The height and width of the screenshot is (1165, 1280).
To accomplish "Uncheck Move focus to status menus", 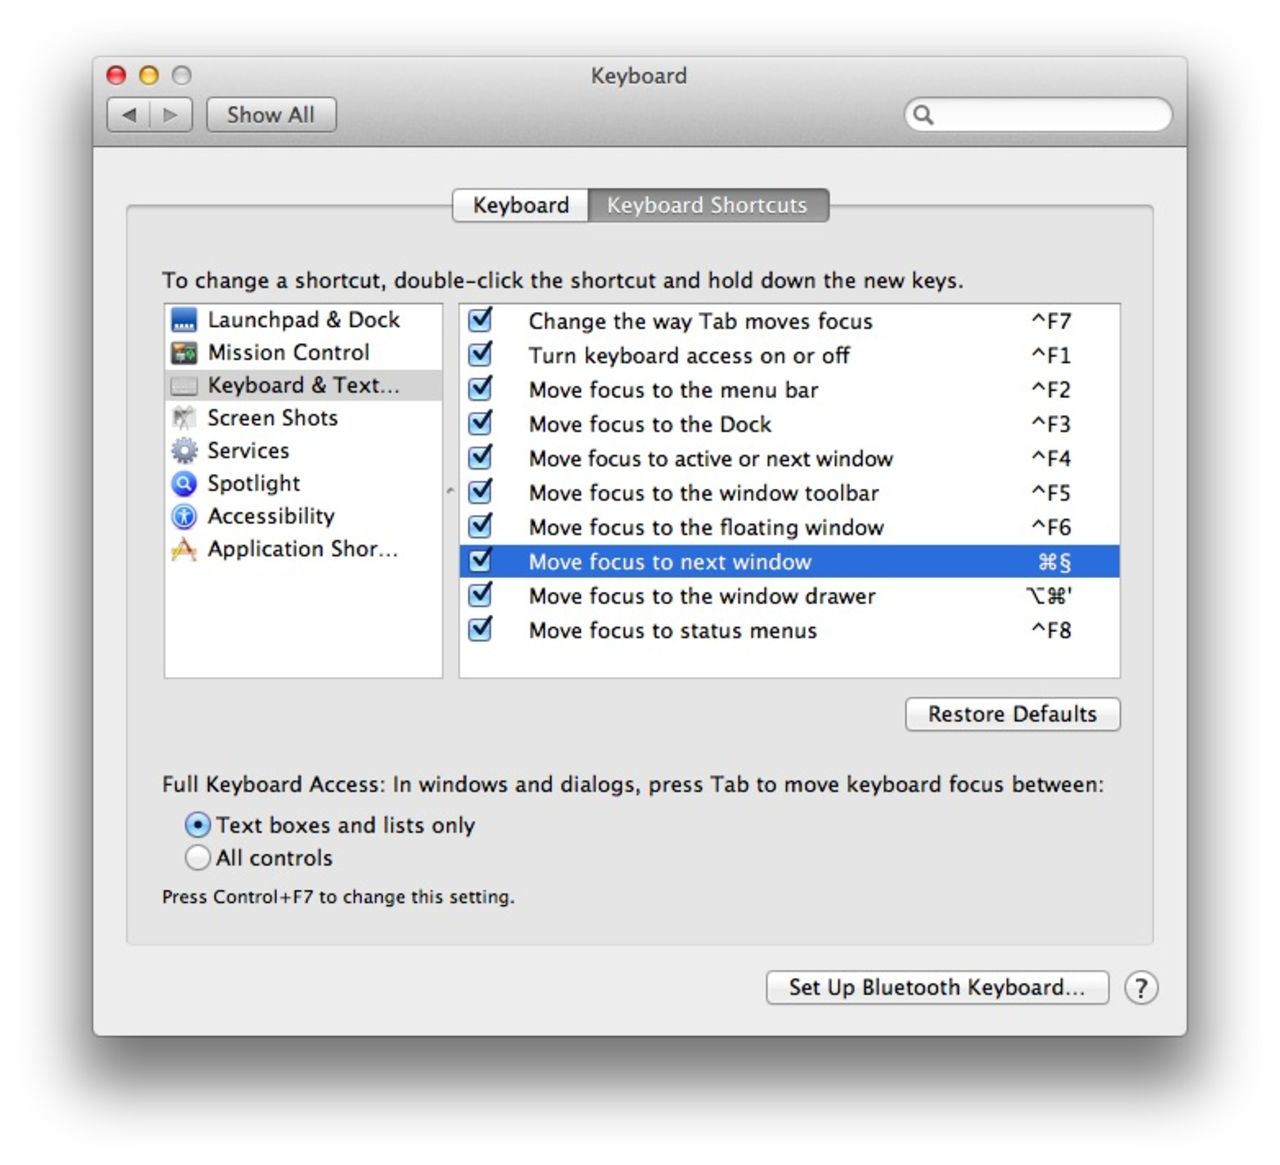I will (x=481, y=629).
